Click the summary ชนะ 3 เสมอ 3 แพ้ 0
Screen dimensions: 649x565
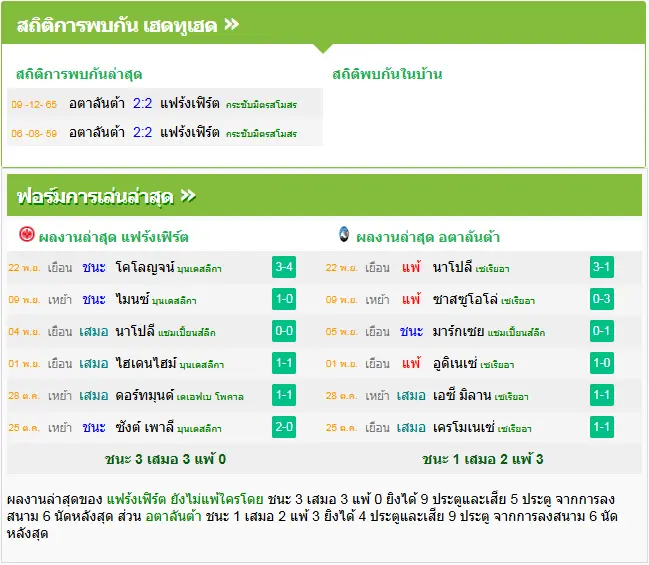[165, 459]
